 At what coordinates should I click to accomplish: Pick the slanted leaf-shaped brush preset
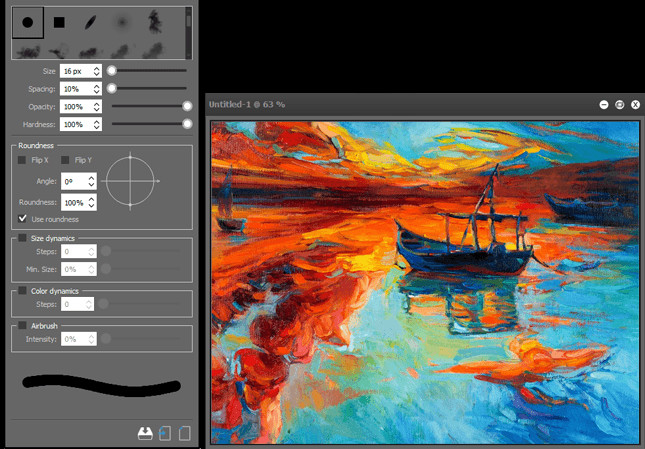(90, 22)
